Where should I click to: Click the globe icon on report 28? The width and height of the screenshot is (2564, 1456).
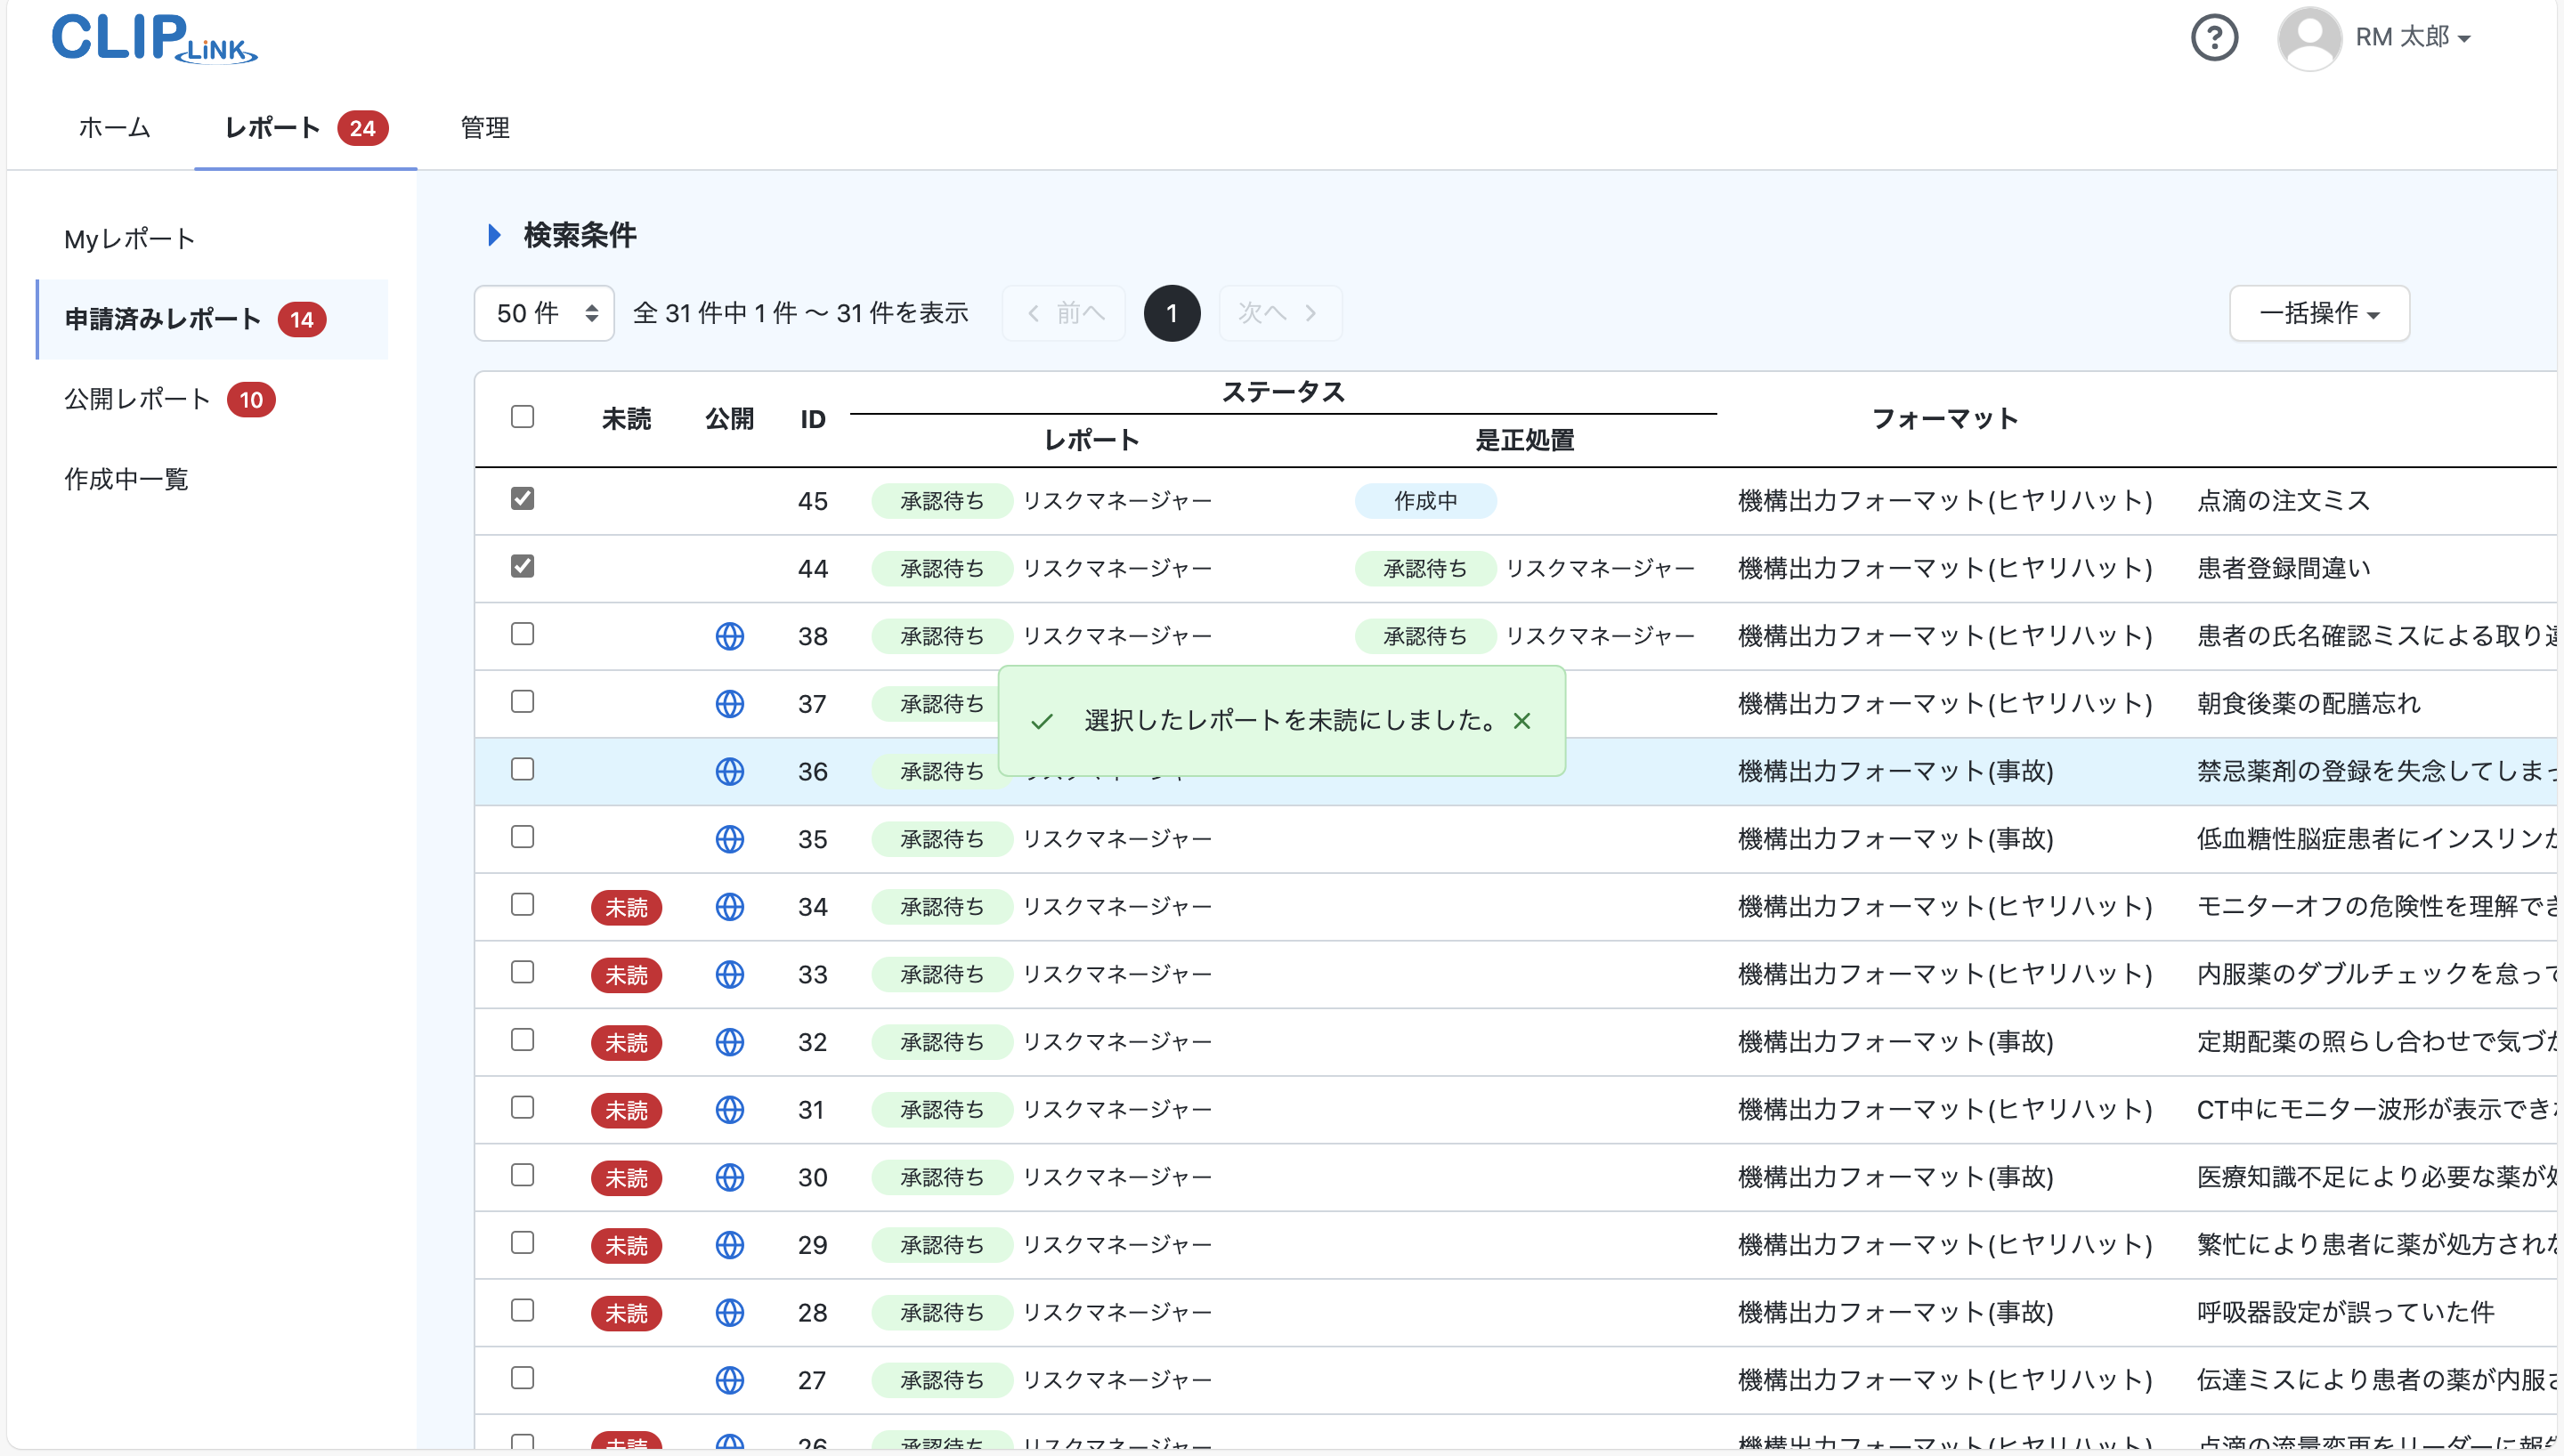(x=731, y=1312)
